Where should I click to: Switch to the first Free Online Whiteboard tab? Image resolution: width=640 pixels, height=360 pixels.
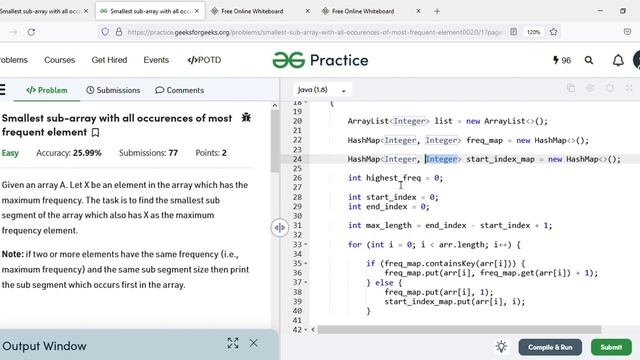(260, 11)
